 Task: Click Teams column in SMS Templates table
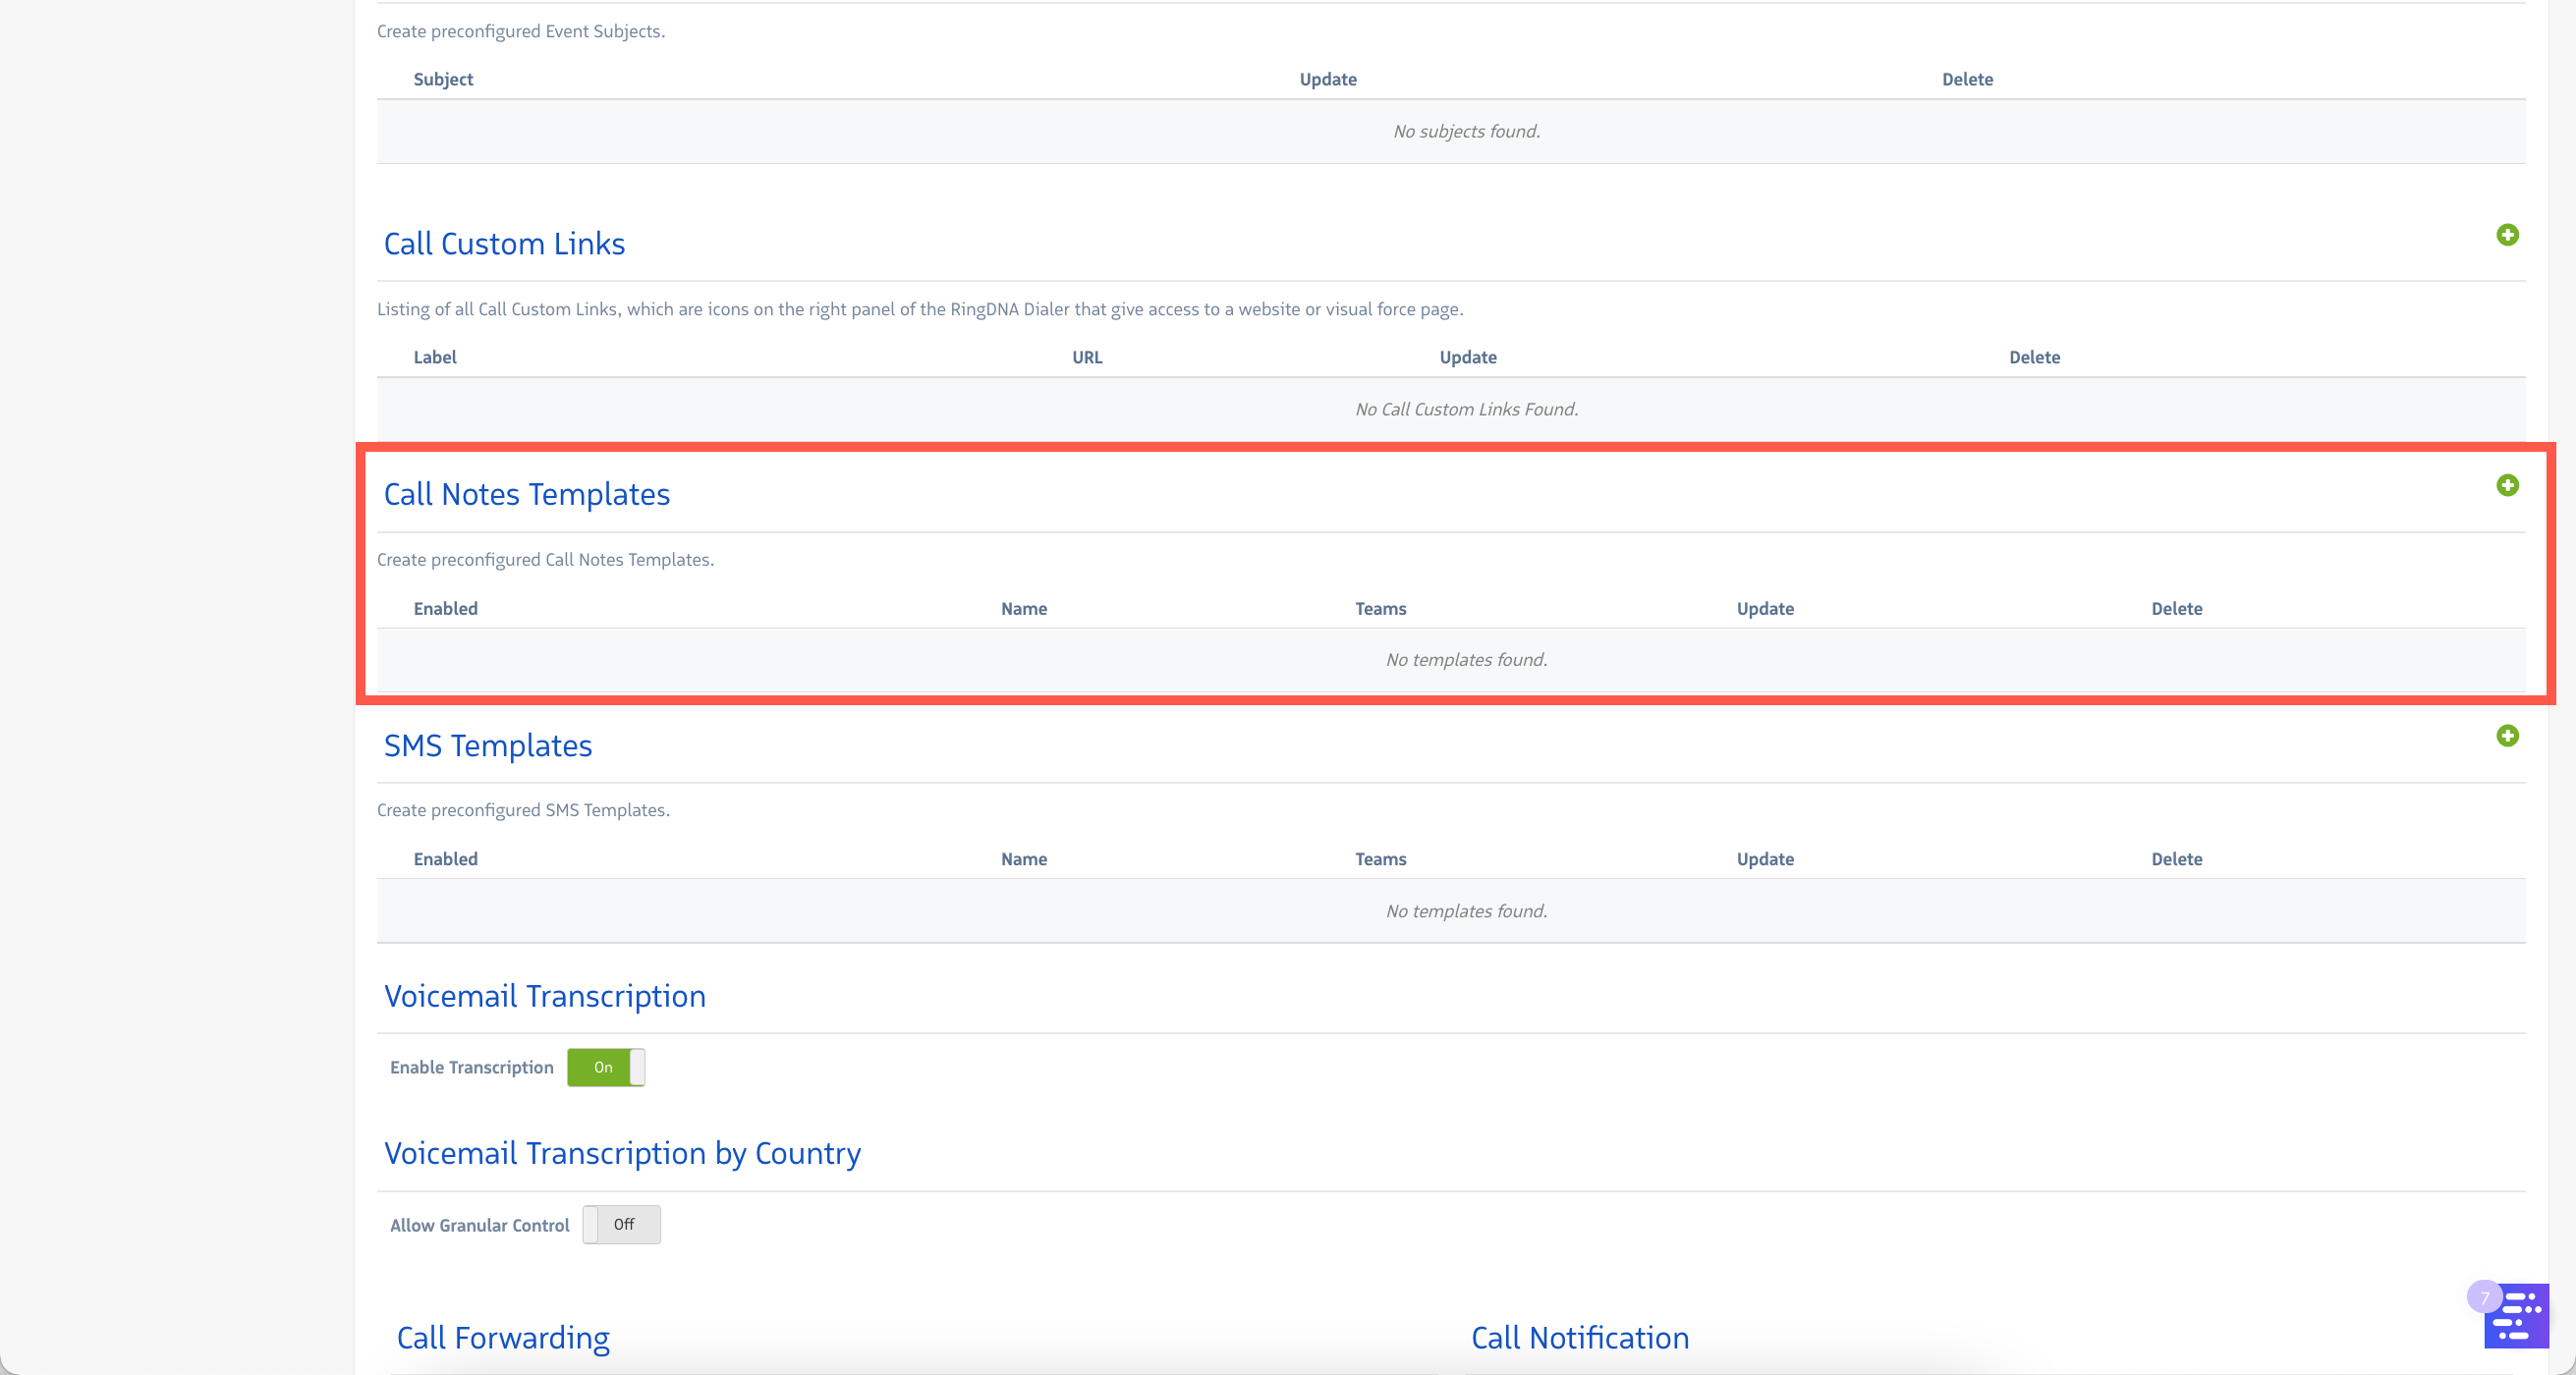pos(1380,859)
